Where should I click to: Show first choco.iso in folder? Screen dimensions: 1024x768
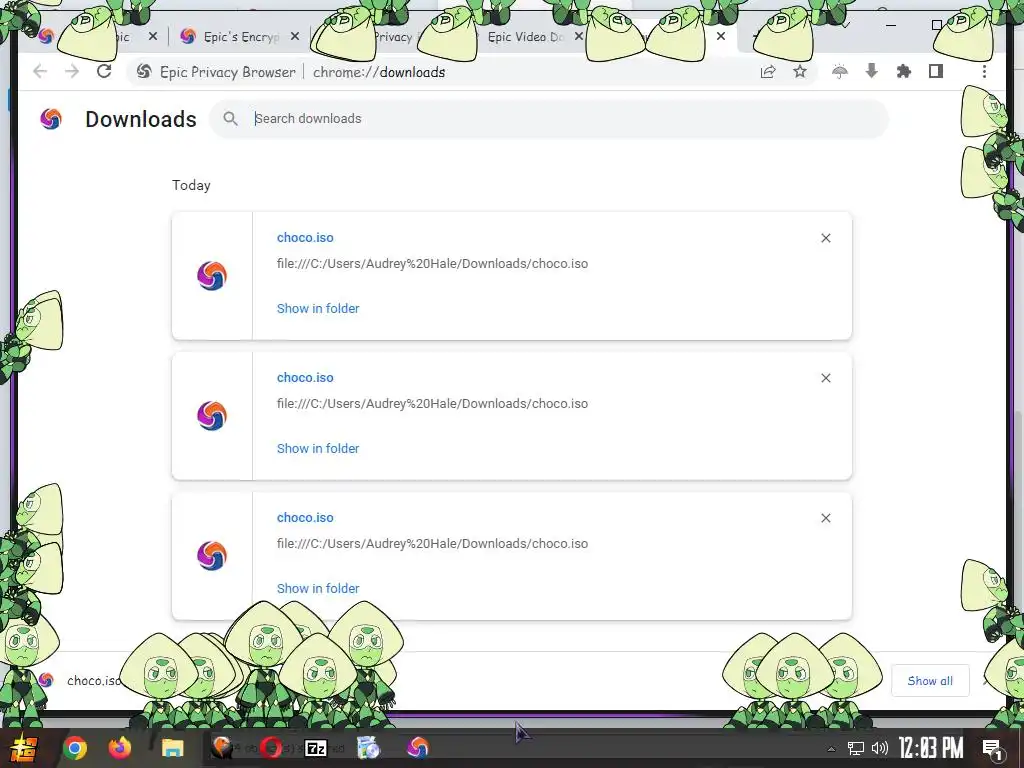318,308
